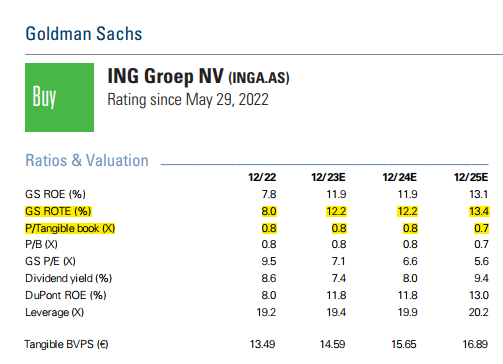Viewport: 503px width, 364px height.
Task: Click the ING Groep NV title
Action: (x=165, y=76)
